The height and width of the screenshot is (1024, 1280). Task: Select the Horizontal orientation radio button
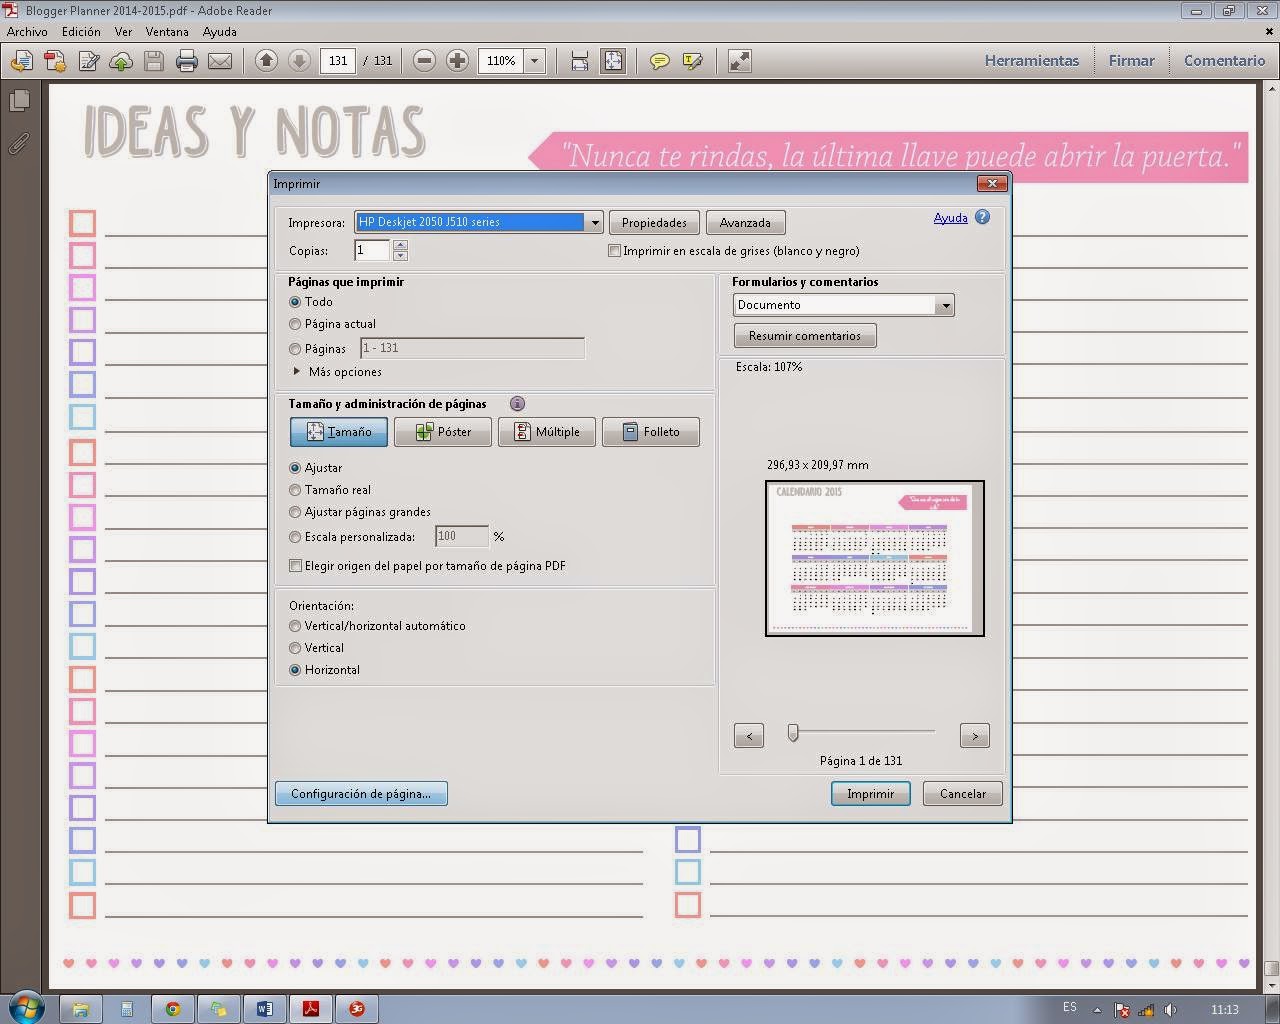coord(295,670)
